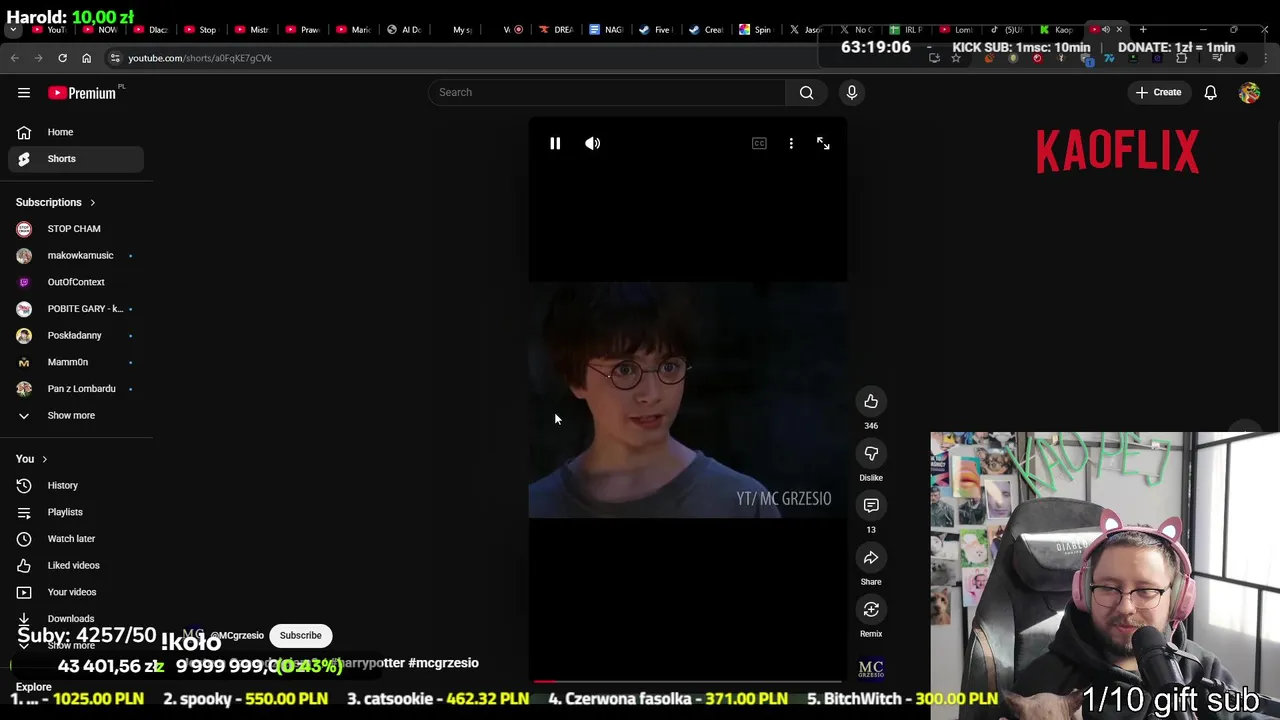Select Shorts in the sidebar
The height and width of the screenshot is (720, 1280).
[76, 158]
